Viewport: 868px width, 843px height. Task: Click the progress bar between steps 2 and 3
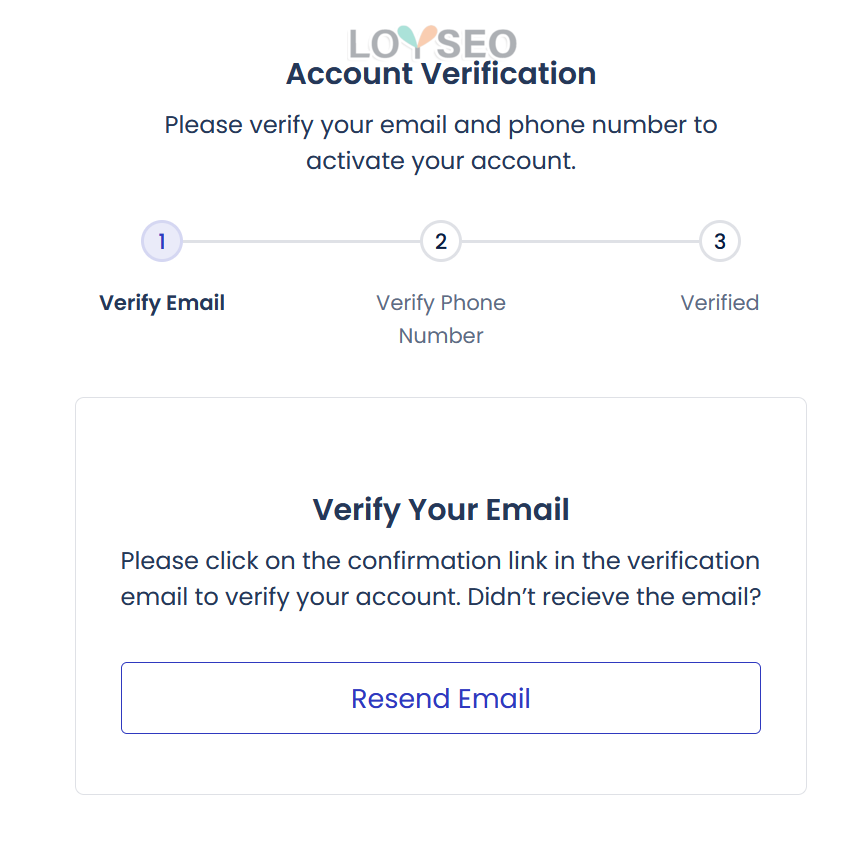click(x=580, y=241)
